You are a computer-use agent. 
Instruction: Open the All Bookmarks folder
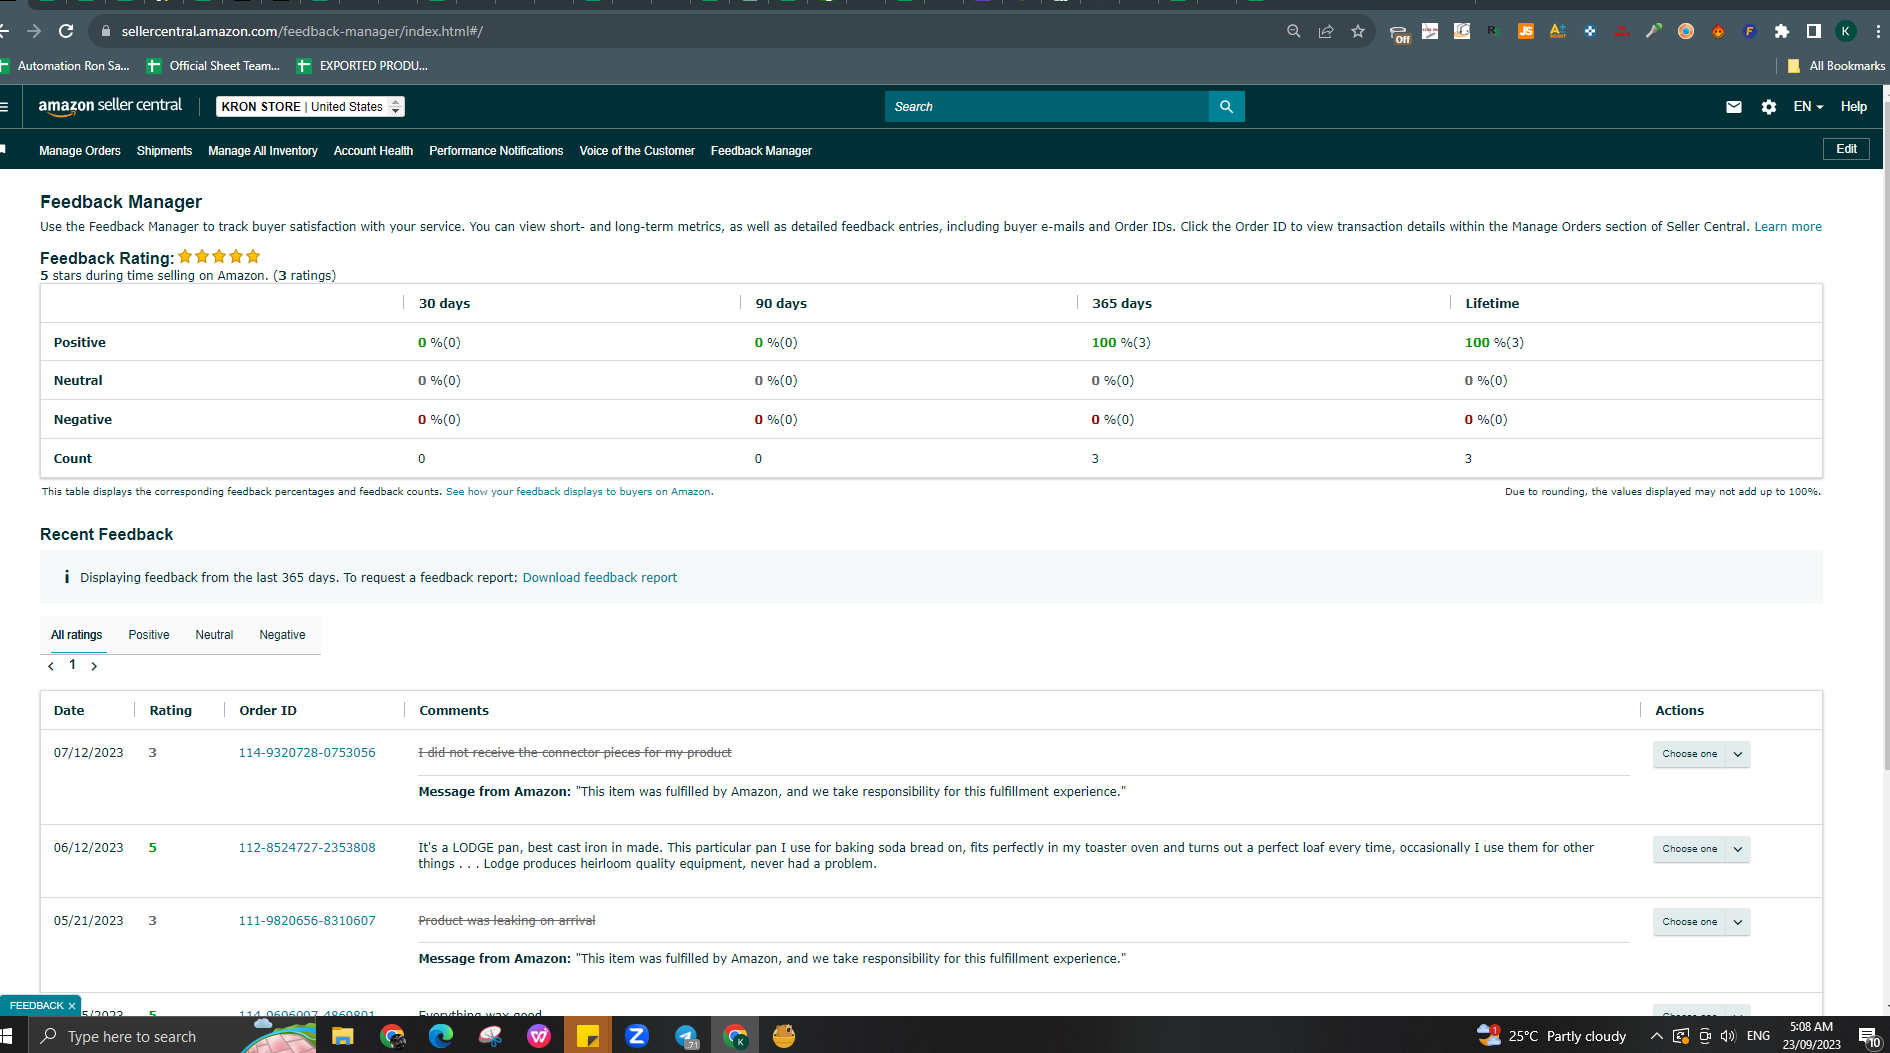coord(1836,66)
